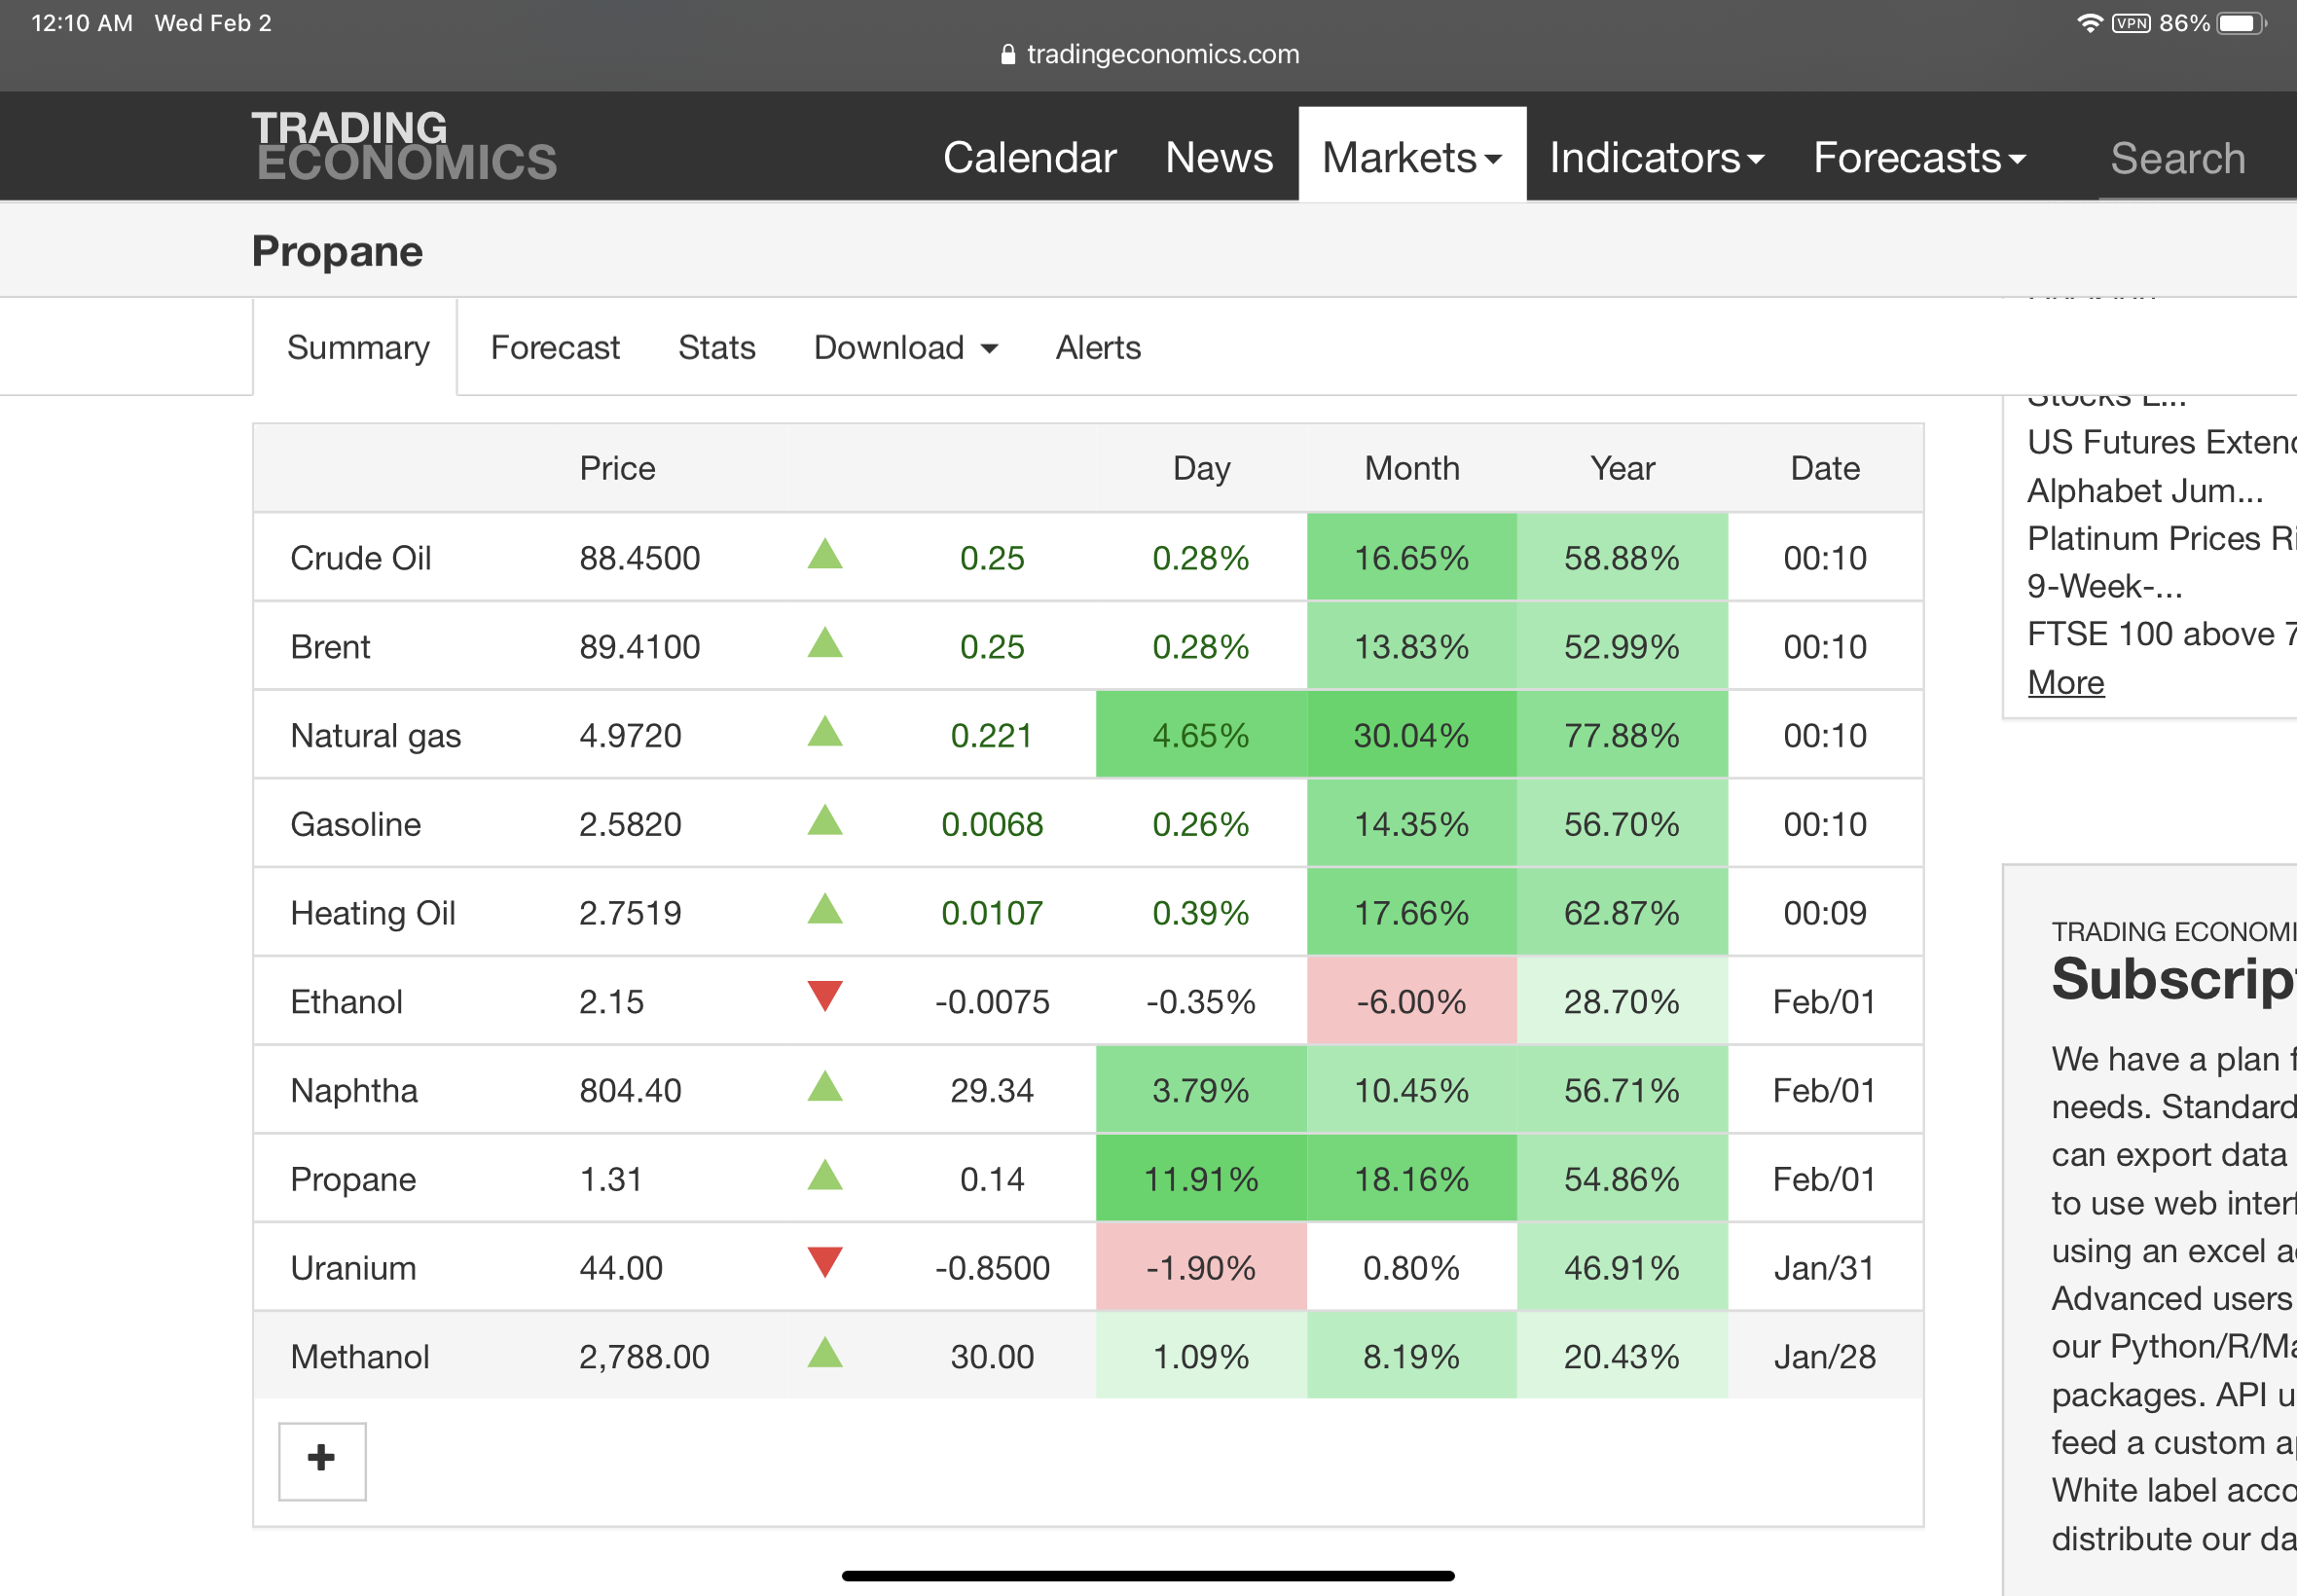Click green up arrow in Crude Oil row
This screenshot has height=1596, width=2297.
coord(825,554)
